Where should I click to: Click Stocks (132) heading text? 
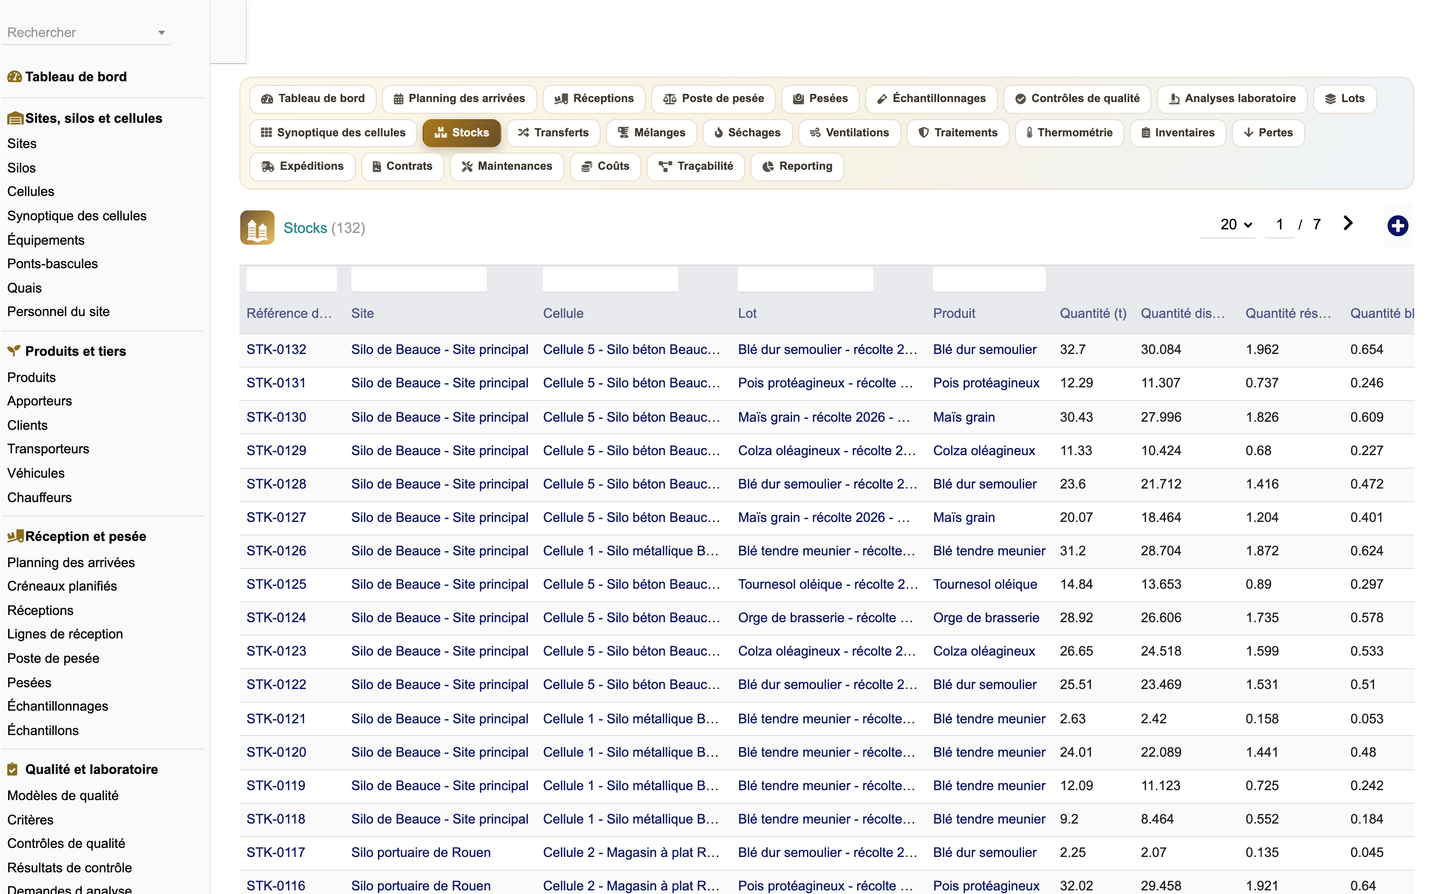coord(324,228)
